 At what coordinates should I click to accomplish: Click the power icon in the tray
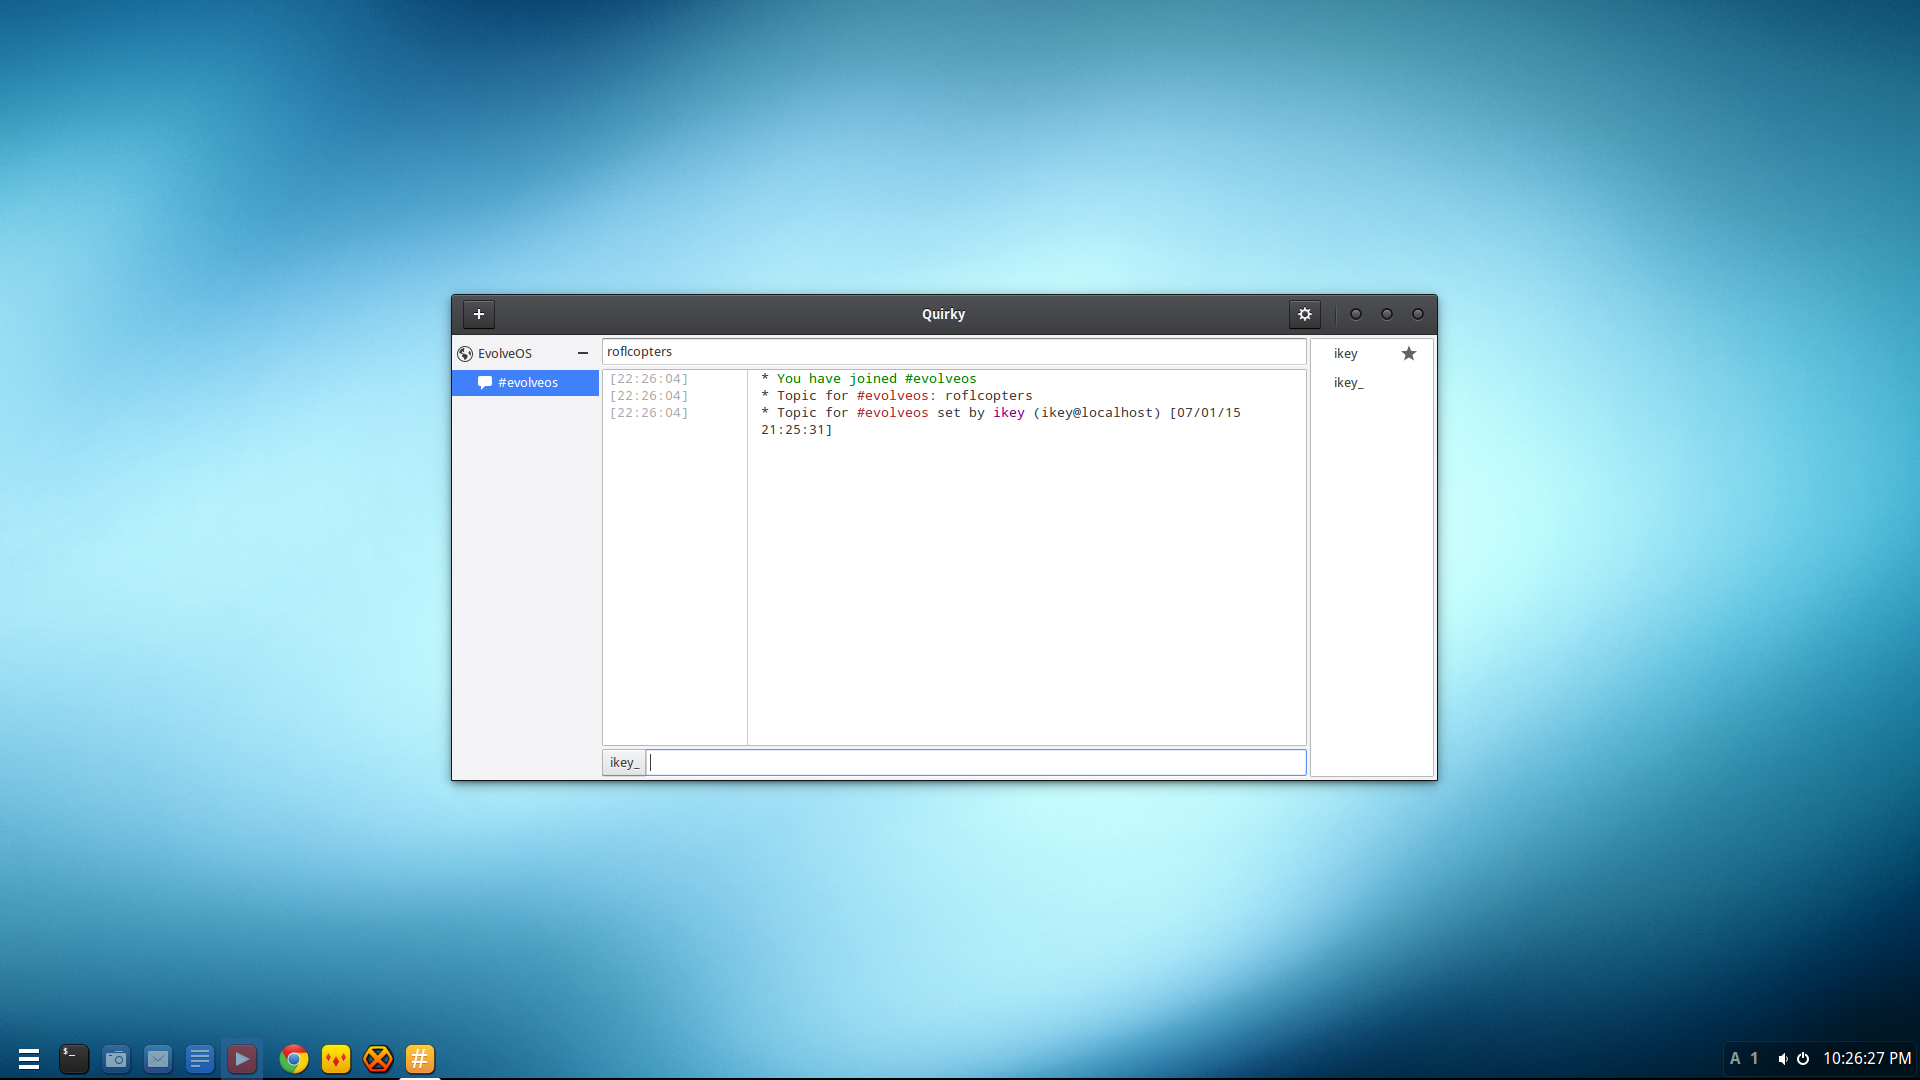click(x=1803, y=1059)
